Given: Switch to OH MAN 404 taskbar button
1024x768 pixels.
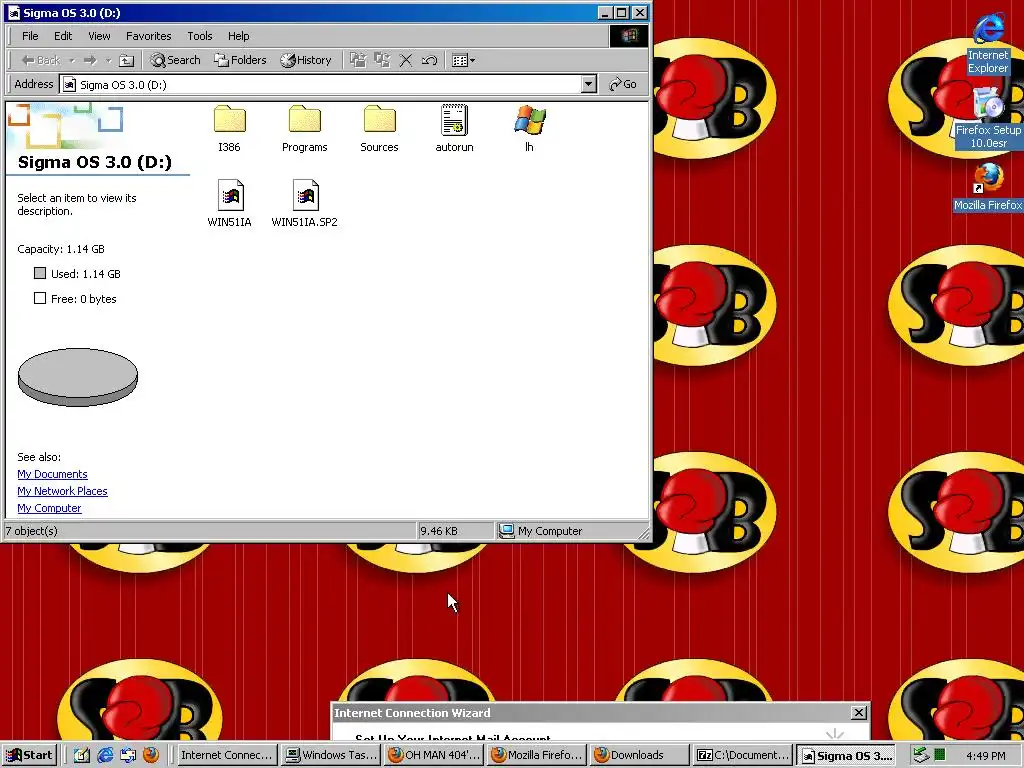Looking at the screenshot, I should point(434,755).
